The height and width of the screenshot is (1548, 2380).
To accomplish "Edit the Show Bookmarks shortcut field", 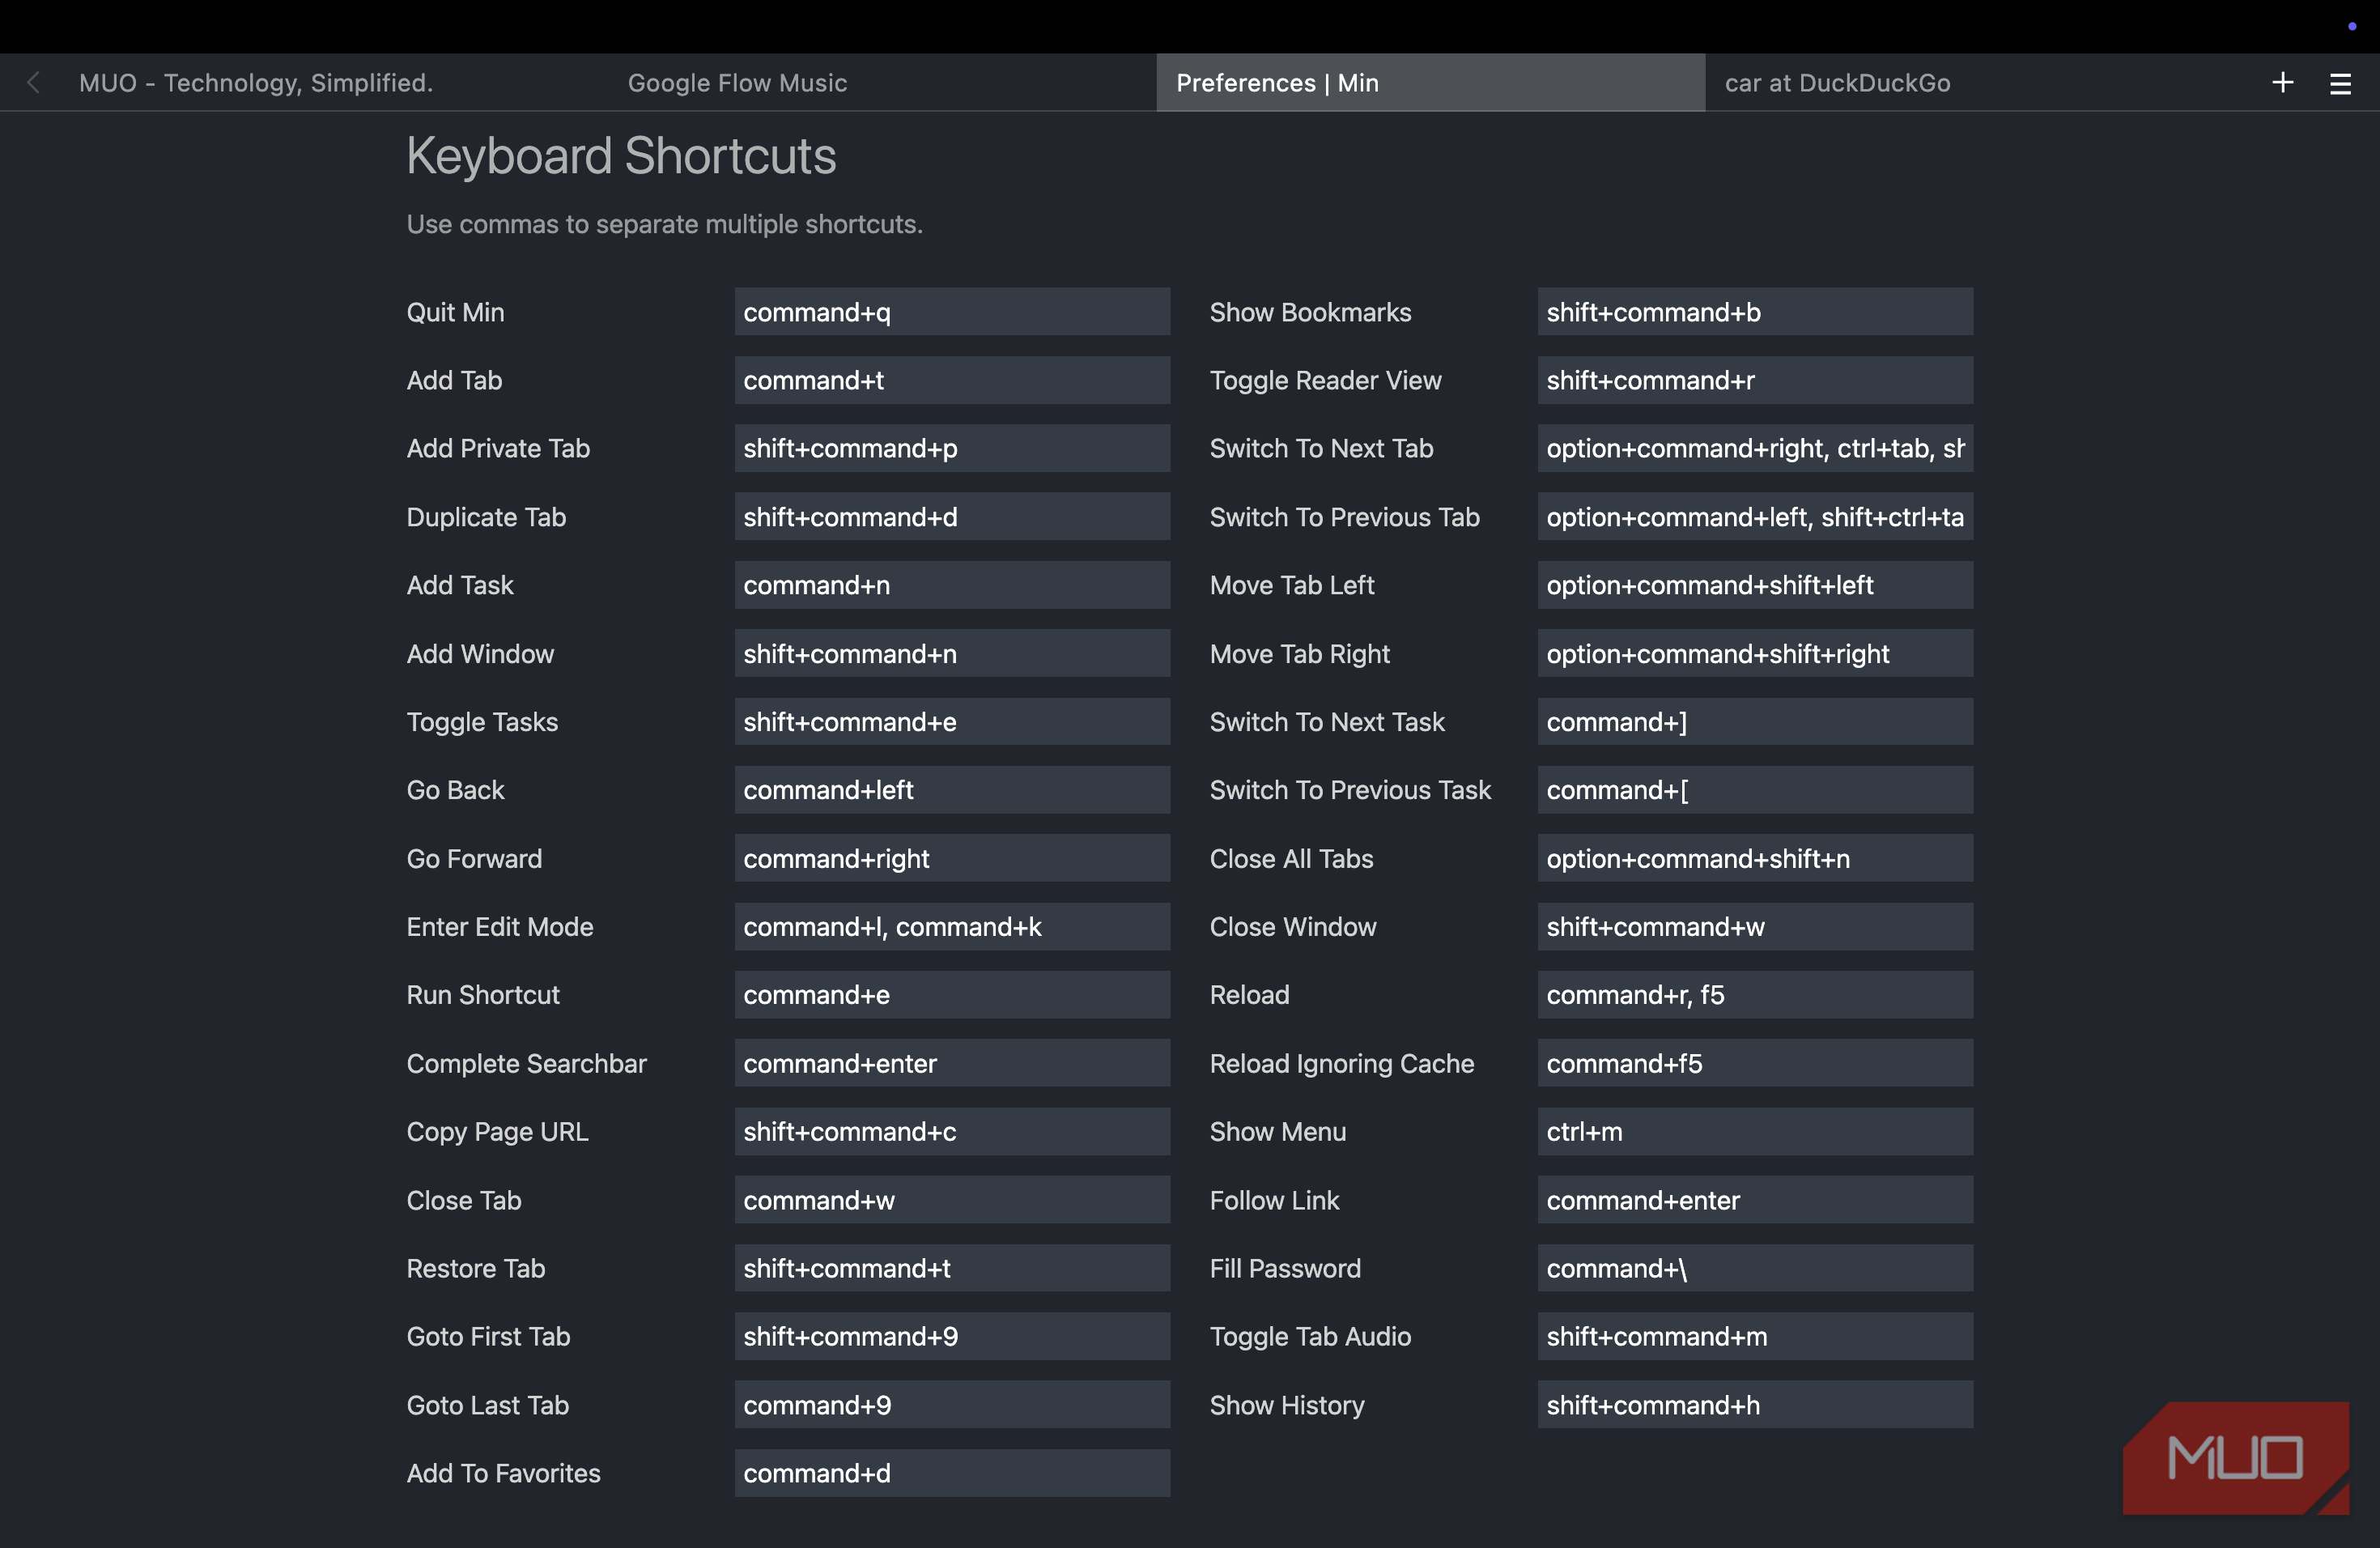I will 1755,312.
